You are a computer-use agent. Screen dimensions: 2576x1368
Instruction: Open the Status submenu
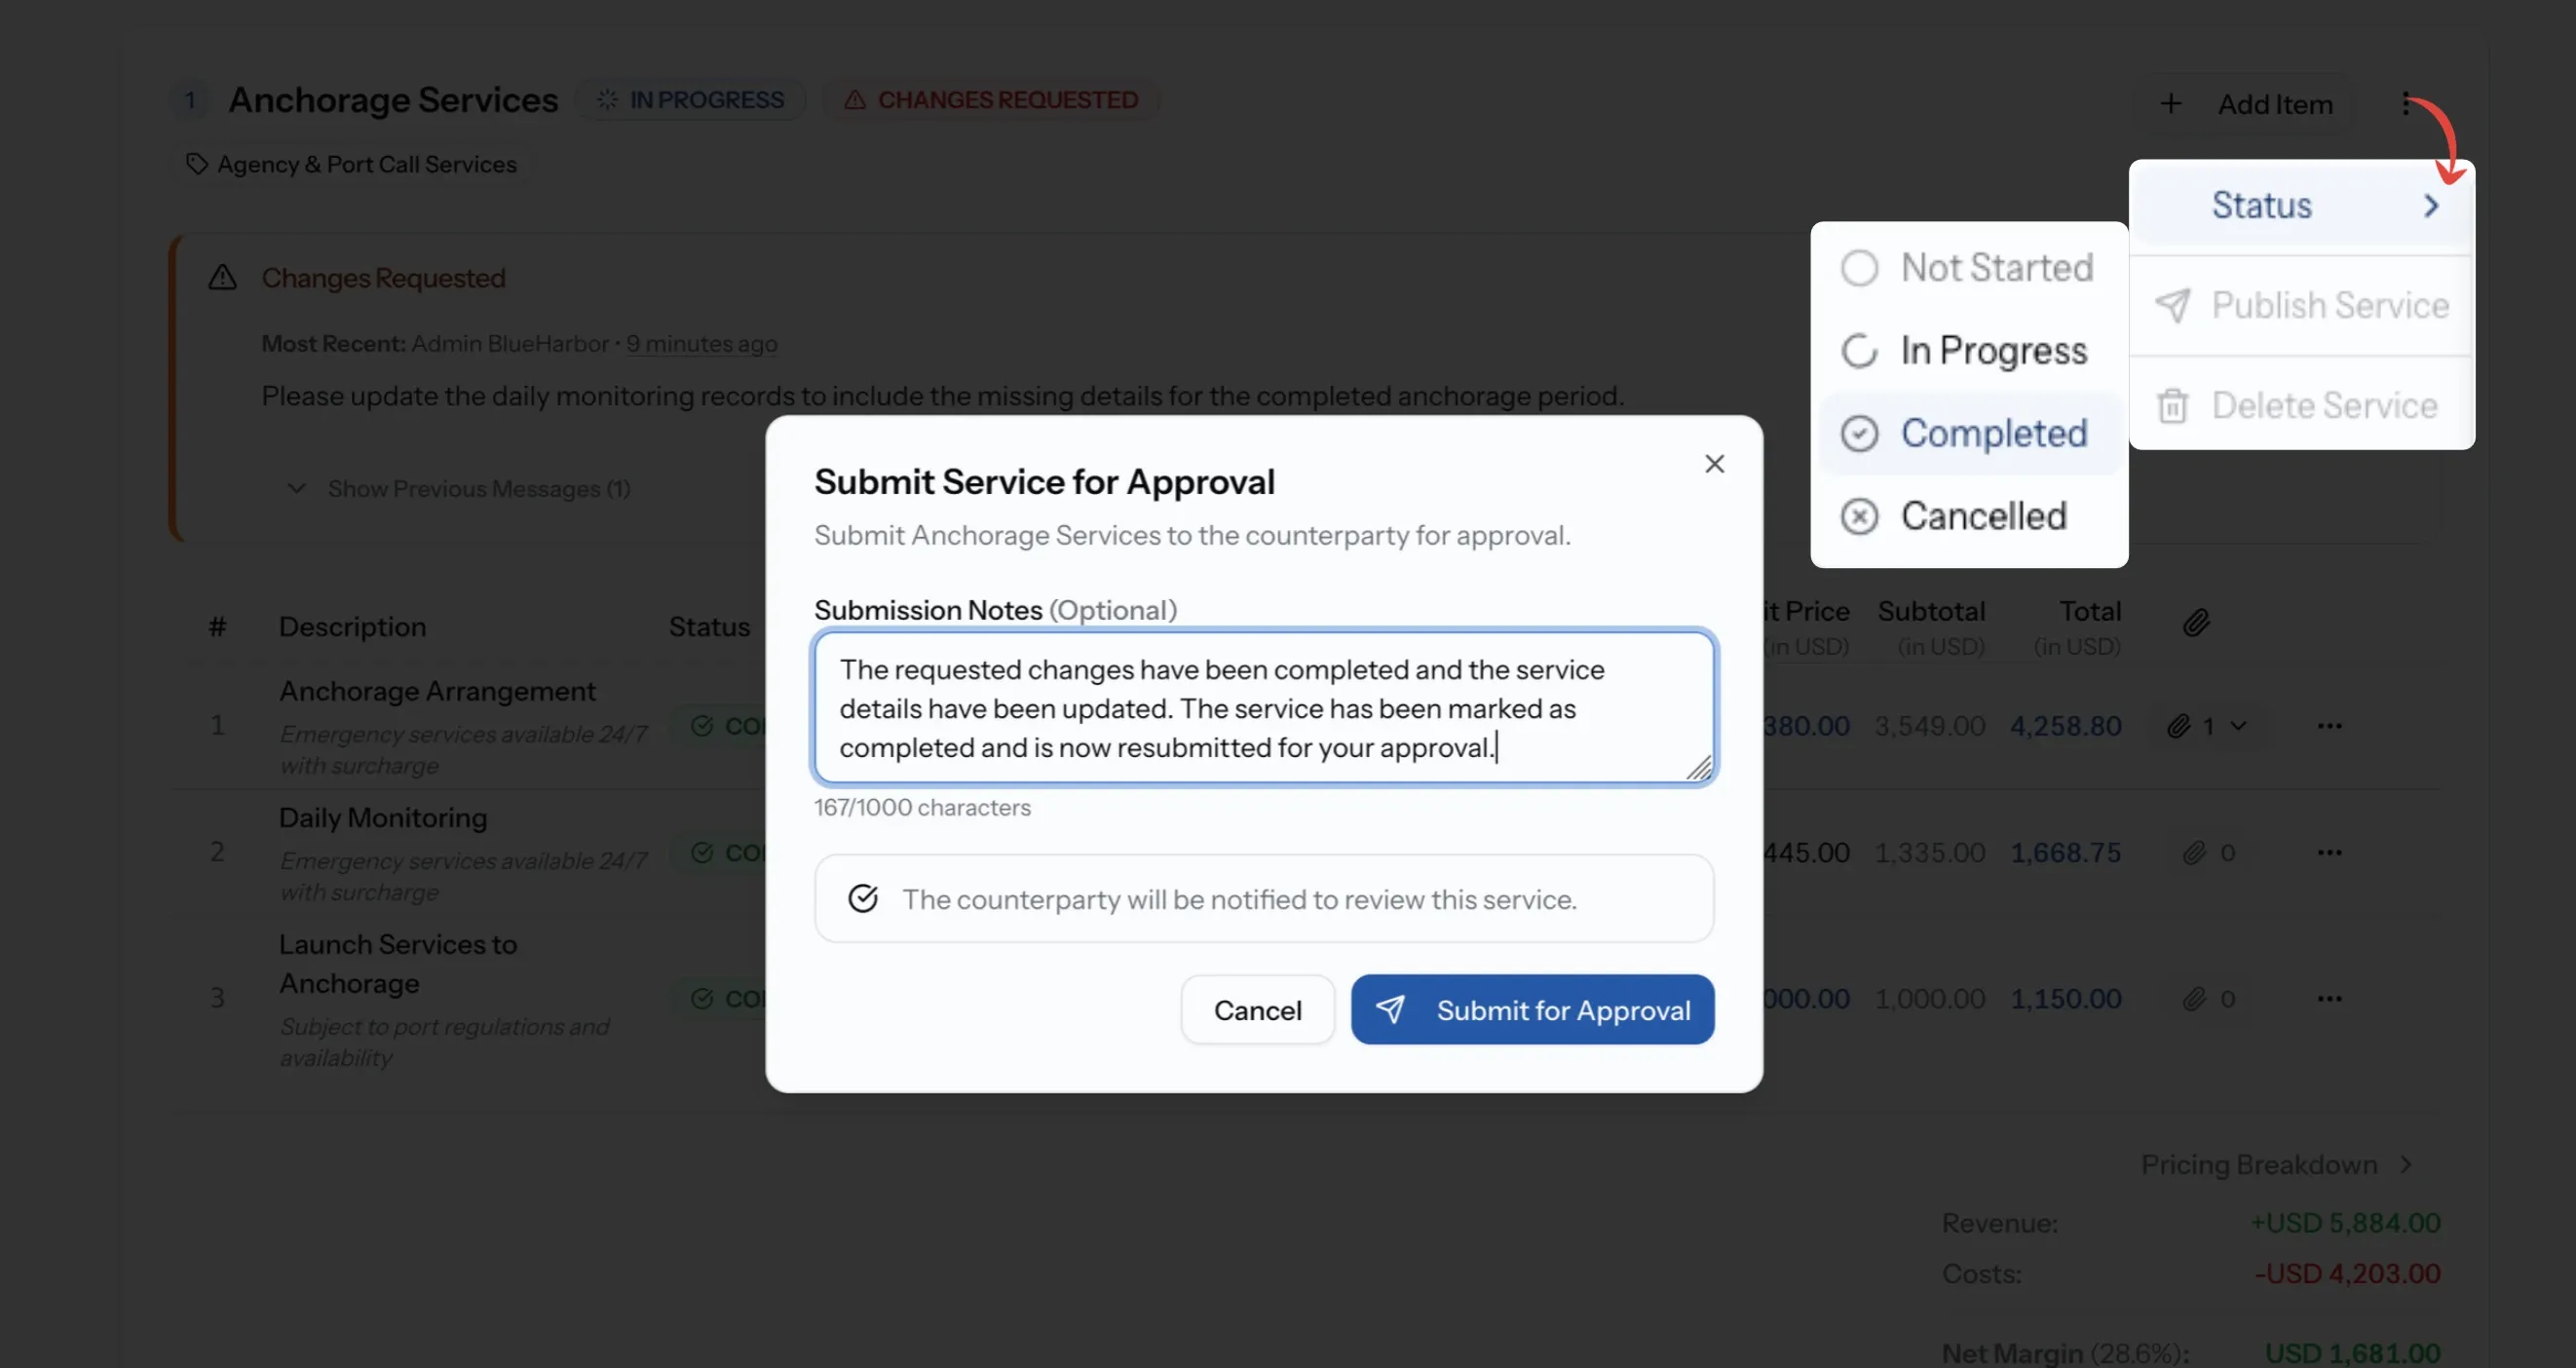point(2301,205)
